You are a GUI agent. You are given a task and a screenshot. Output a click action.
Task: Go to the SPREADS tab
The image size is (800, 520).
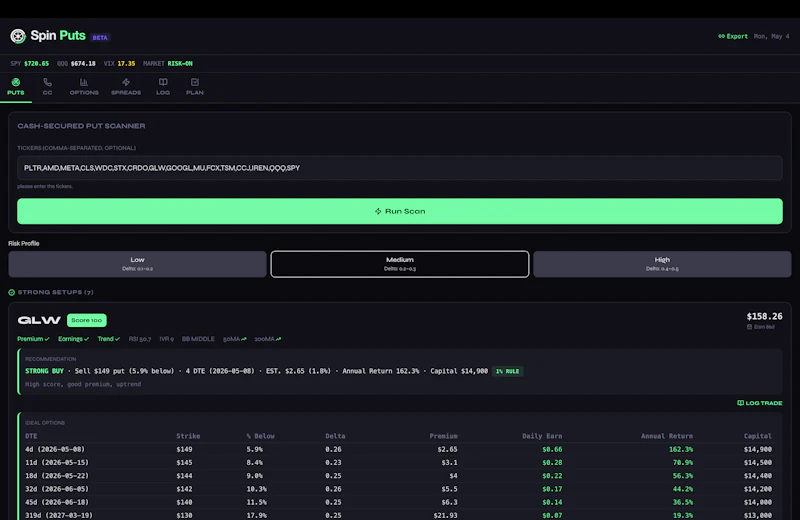click(x=126, y=87)
